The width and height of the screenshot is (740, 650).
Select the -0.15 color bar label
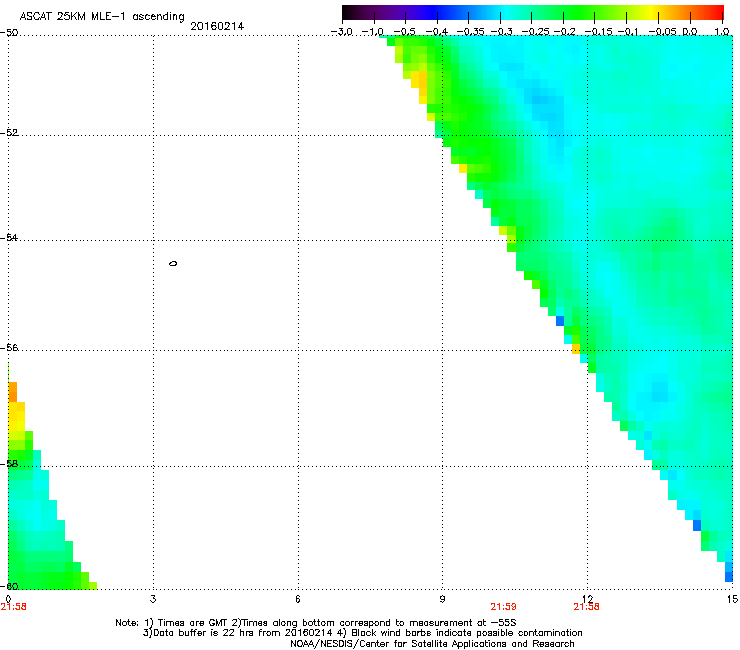click(x=598, y=32)
